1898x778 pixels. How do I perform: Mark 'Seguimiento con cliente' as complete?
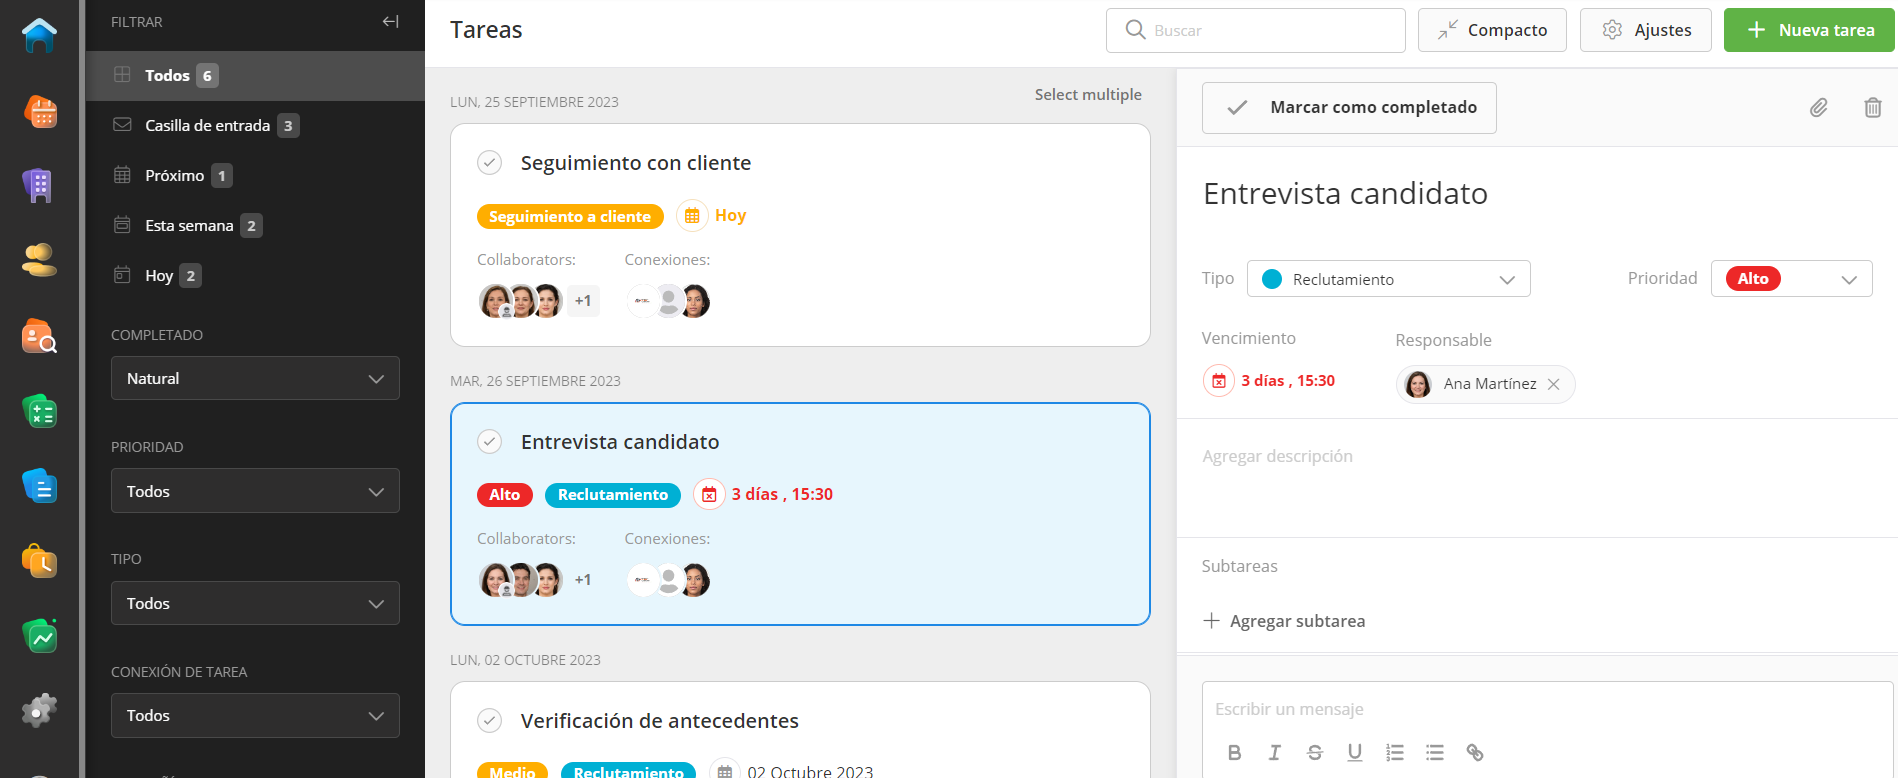click(x=489, y=162)
